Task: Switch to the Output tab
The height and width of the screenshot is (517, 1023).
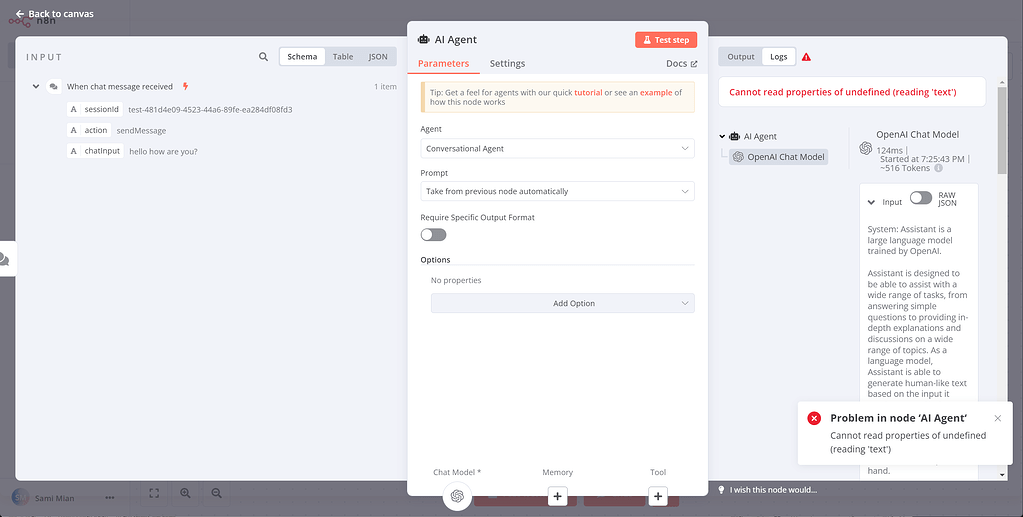Action: [741, 57]
